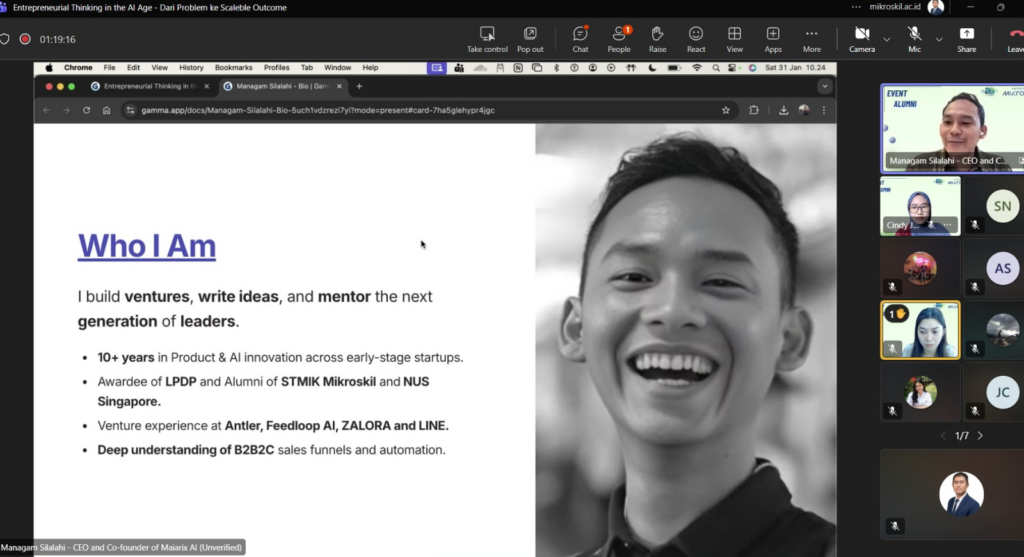The width and height of the screenshot is (1024, 557).
Task: Raise your hand in the meeting
Action: pyautogui.click(x=657, y=39)
